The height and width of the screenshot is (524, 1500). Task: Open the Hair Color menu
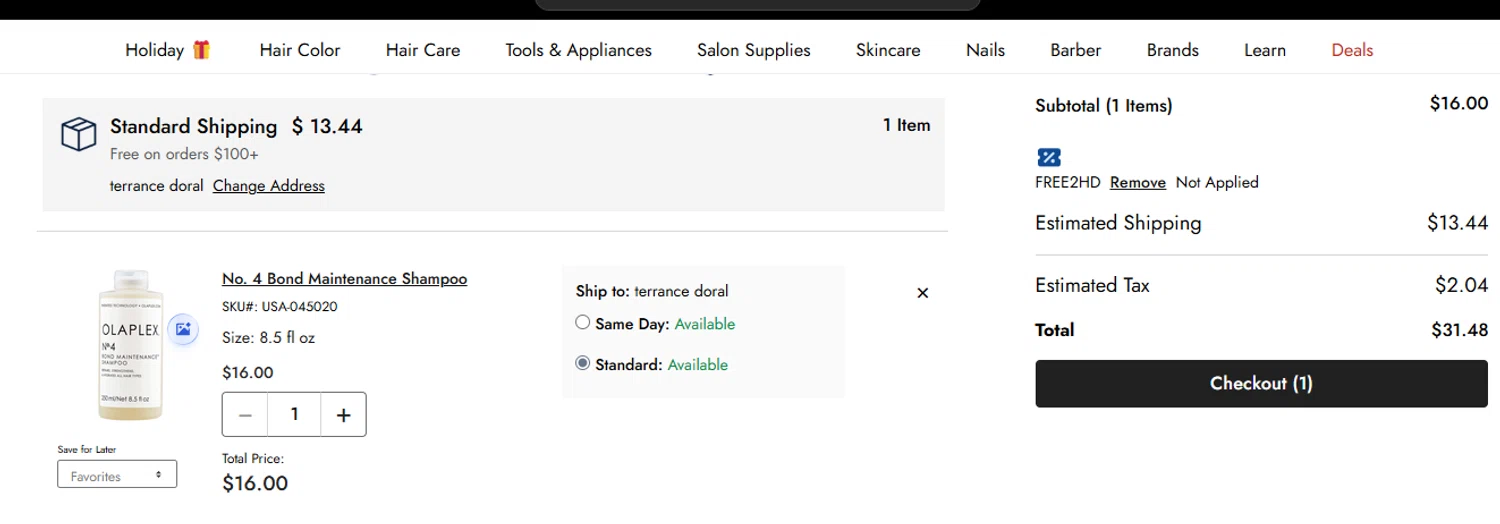click(x=300, y=50)
